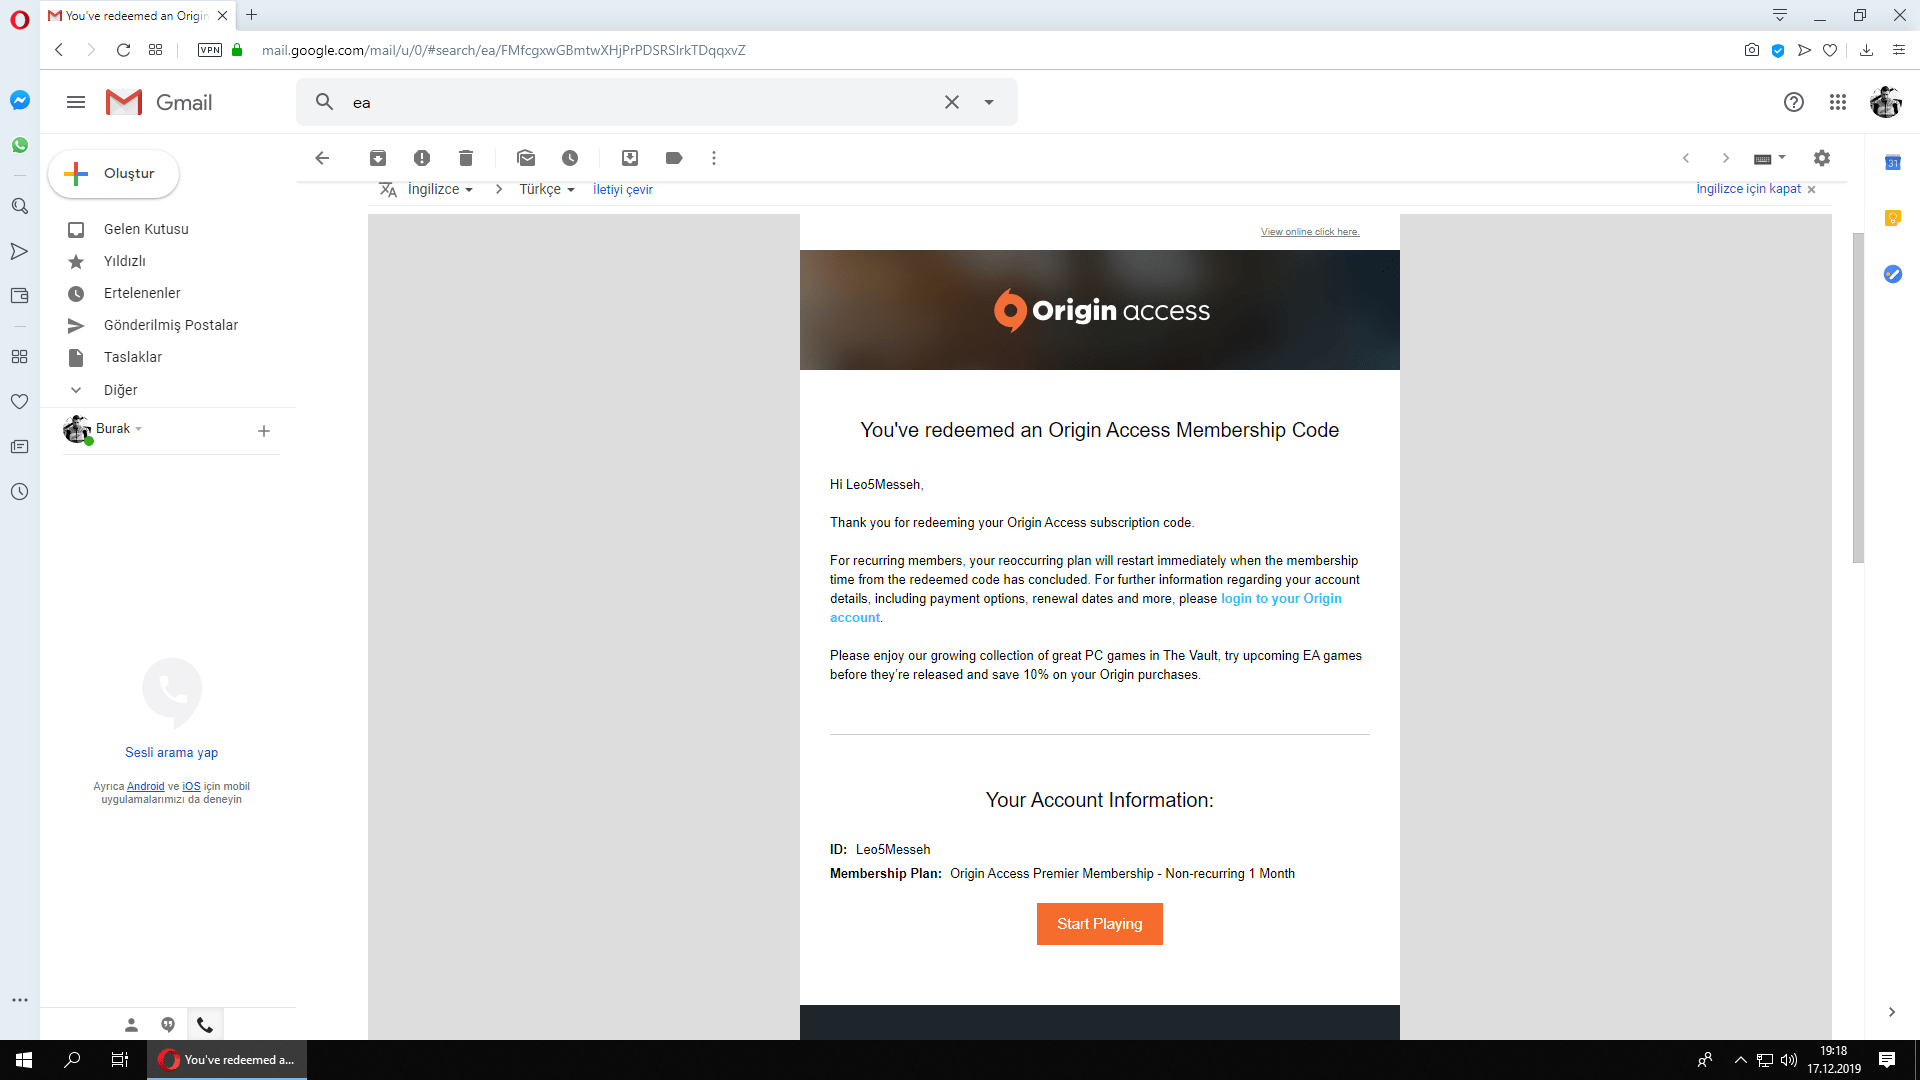1920x1080 pixels.
Task: Expand the İngilizce source language dropdown
Action: click(440, 189)
